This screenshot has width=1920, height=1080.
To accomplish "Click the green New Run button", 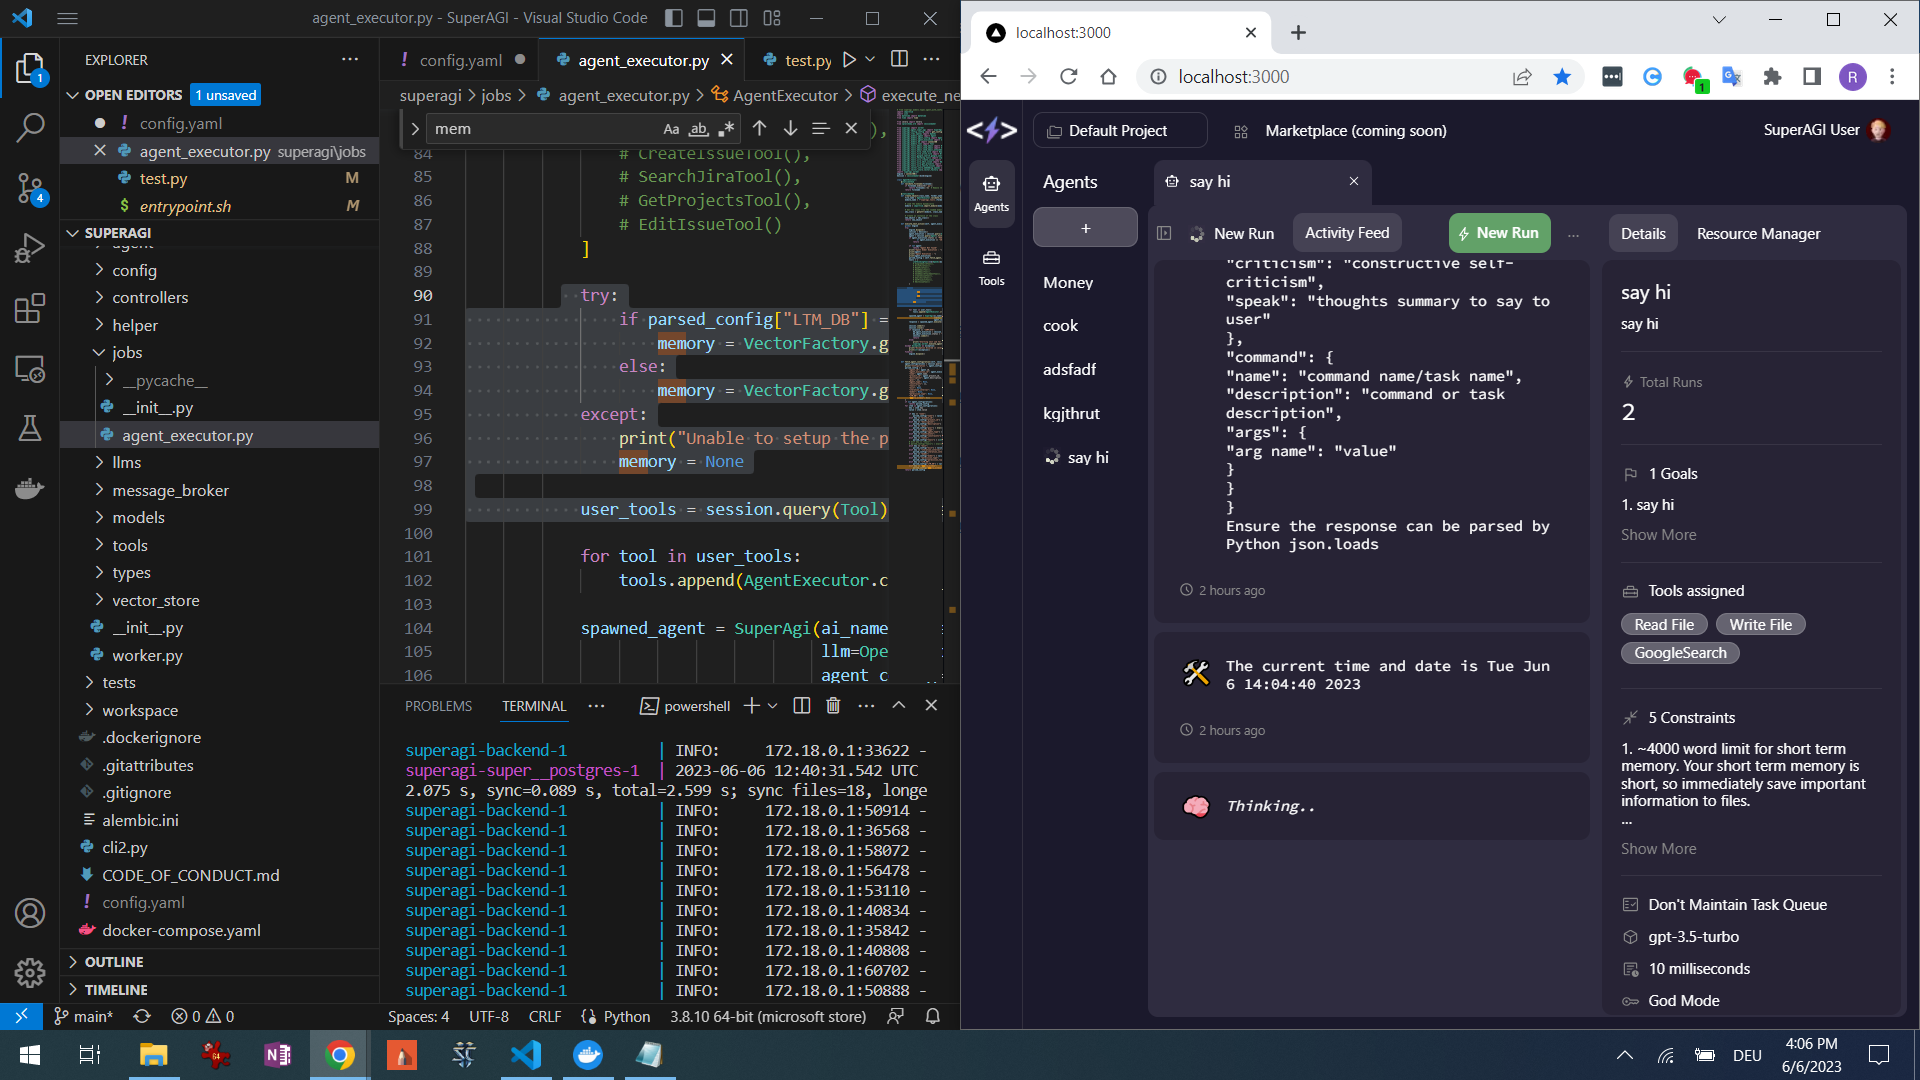I will tap(1499, 233).
